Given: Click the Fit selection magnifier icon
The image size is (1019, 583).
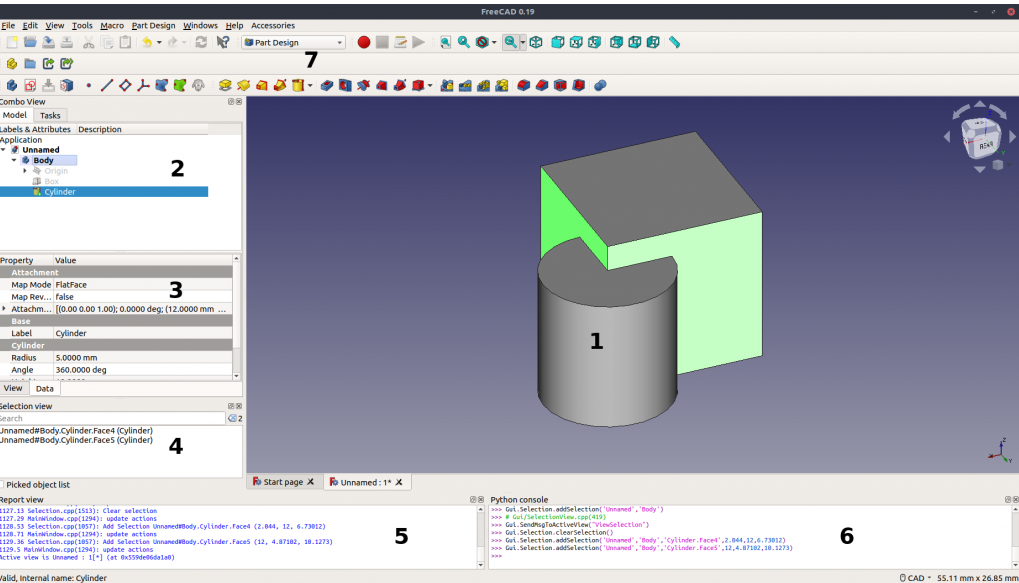Looking at the screenshot, I should 463,42.
